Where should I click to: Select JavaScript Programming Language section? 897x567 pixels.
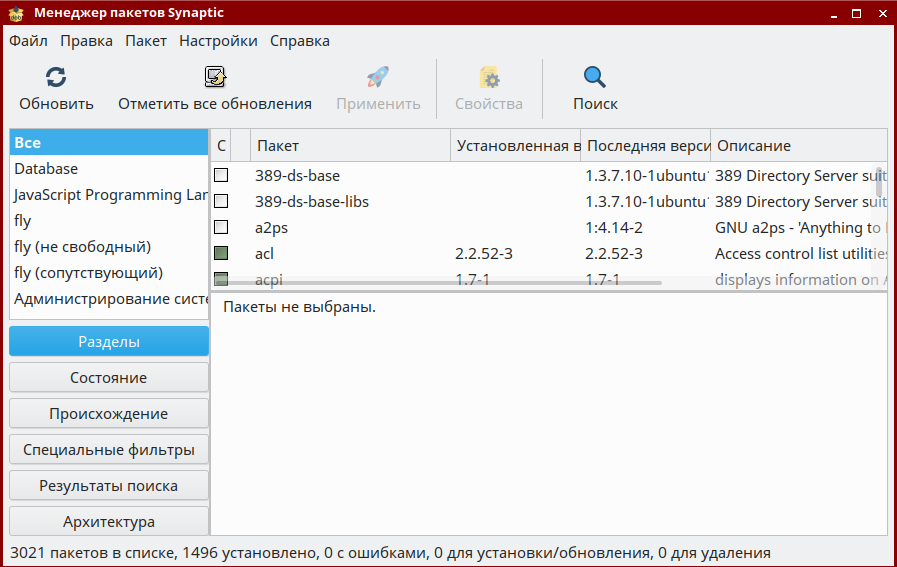coord(109,195)
